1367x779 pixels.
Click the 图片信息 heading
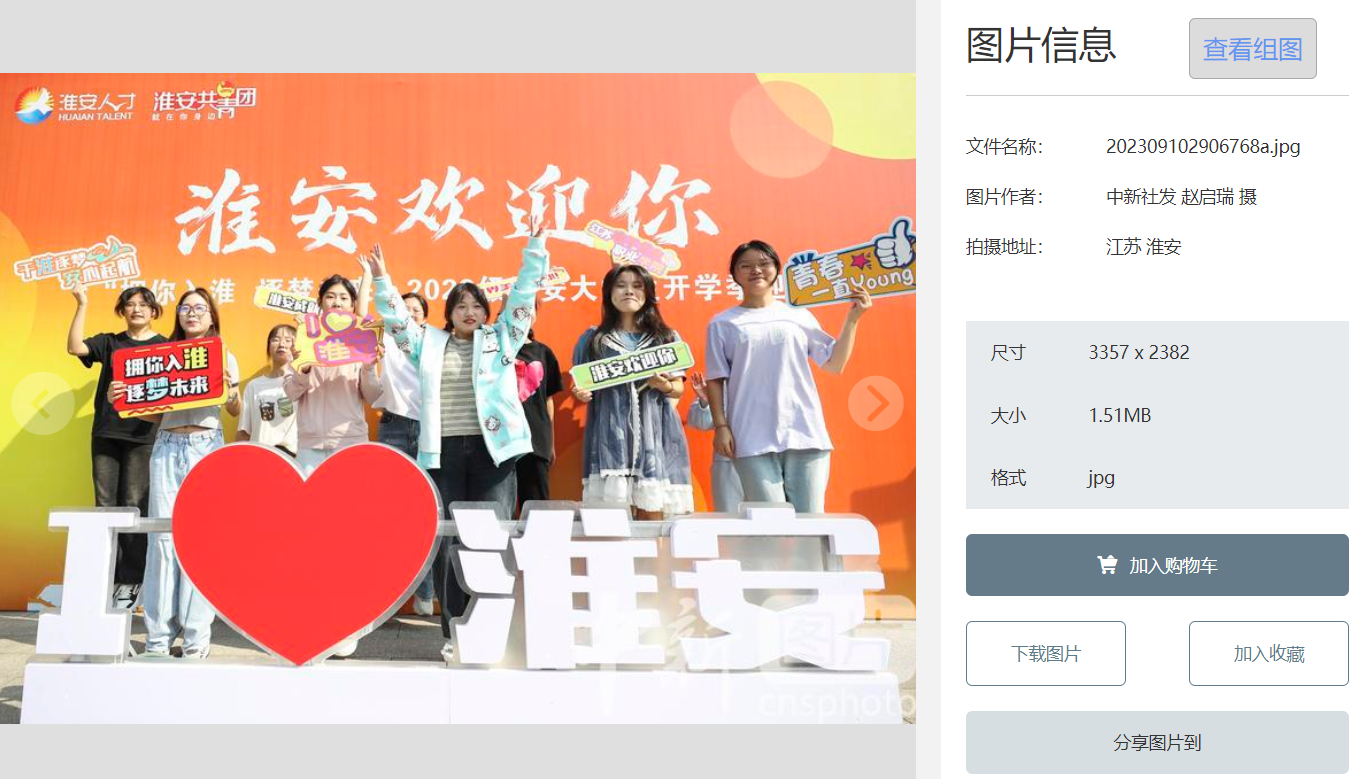pyautogui.click(x=1041, y=45)
